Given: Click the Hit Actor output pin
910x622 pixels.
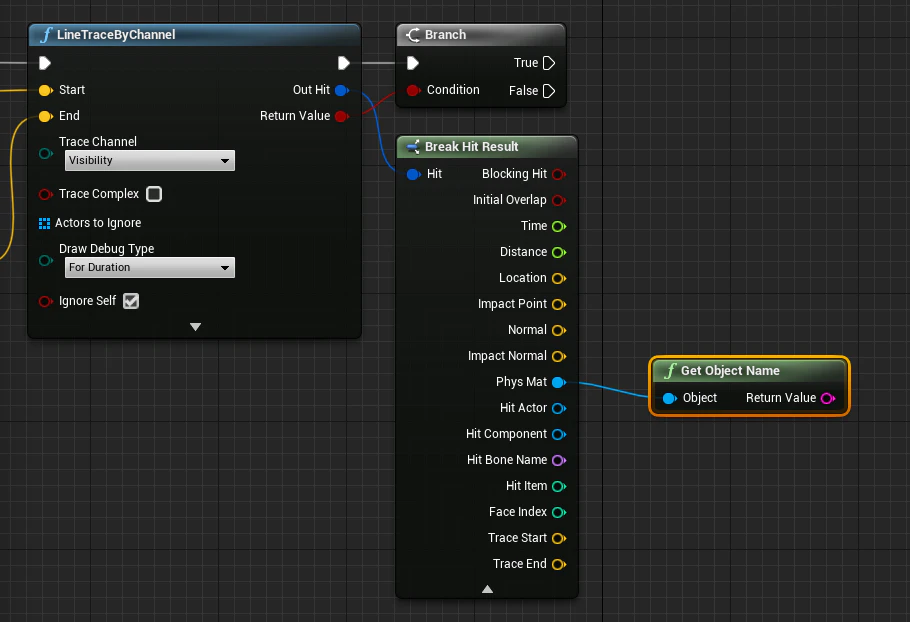Looking at the screenshot, I should tap(559, 408).
